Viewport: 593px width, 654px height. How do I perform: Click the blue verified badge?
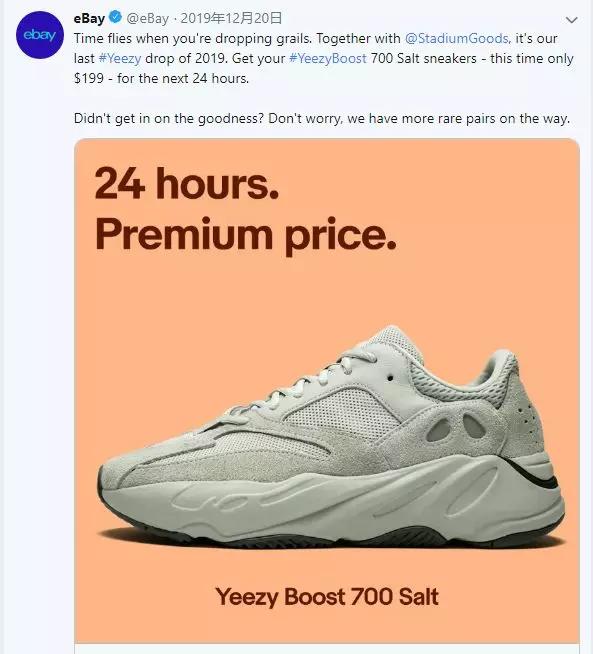(115, 18)
